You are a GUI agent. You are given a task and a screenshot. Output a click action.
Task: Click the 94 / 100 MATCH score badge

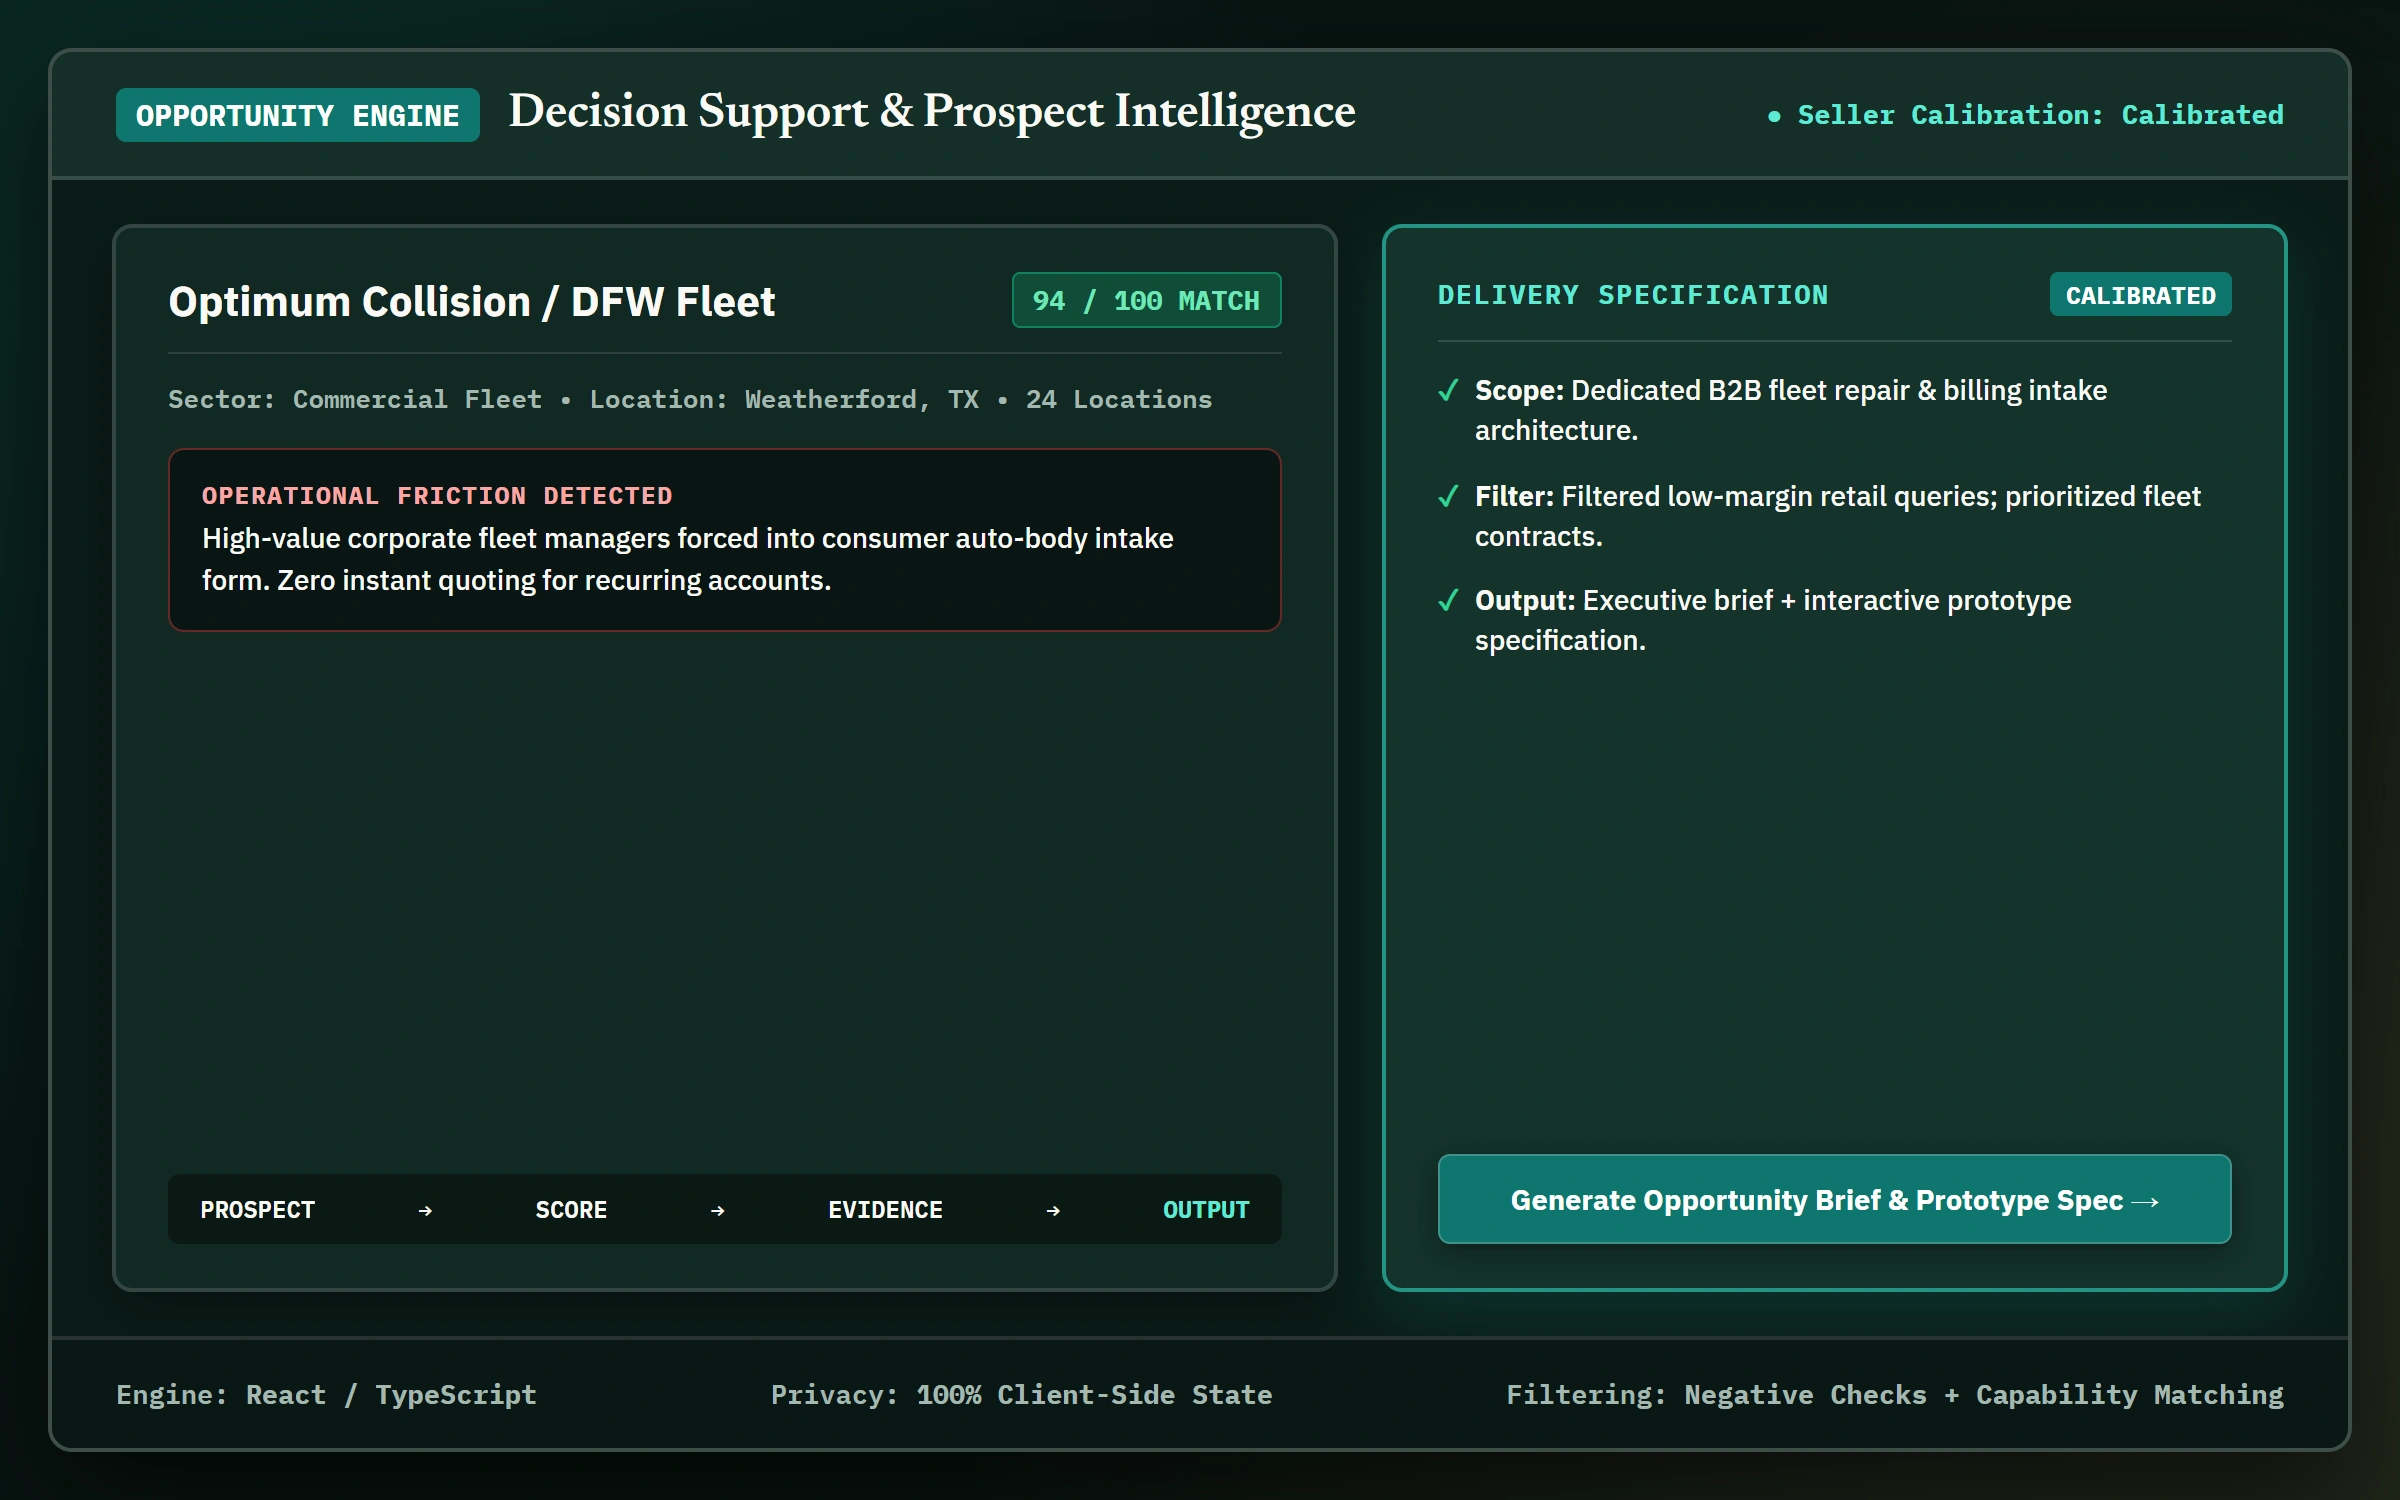pyautogui.click(x=1146, y=300)
